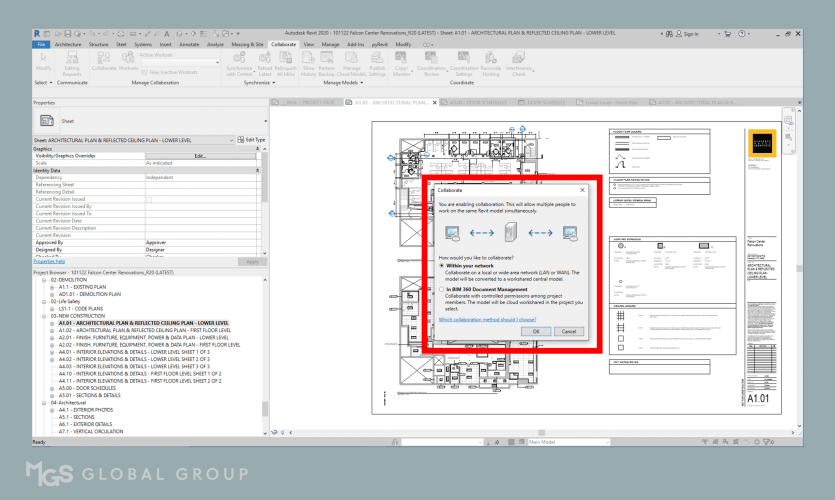Click Synchronize with Central icon
The width and height of the screenshot is (835, 500).
[x=238, y=62]
